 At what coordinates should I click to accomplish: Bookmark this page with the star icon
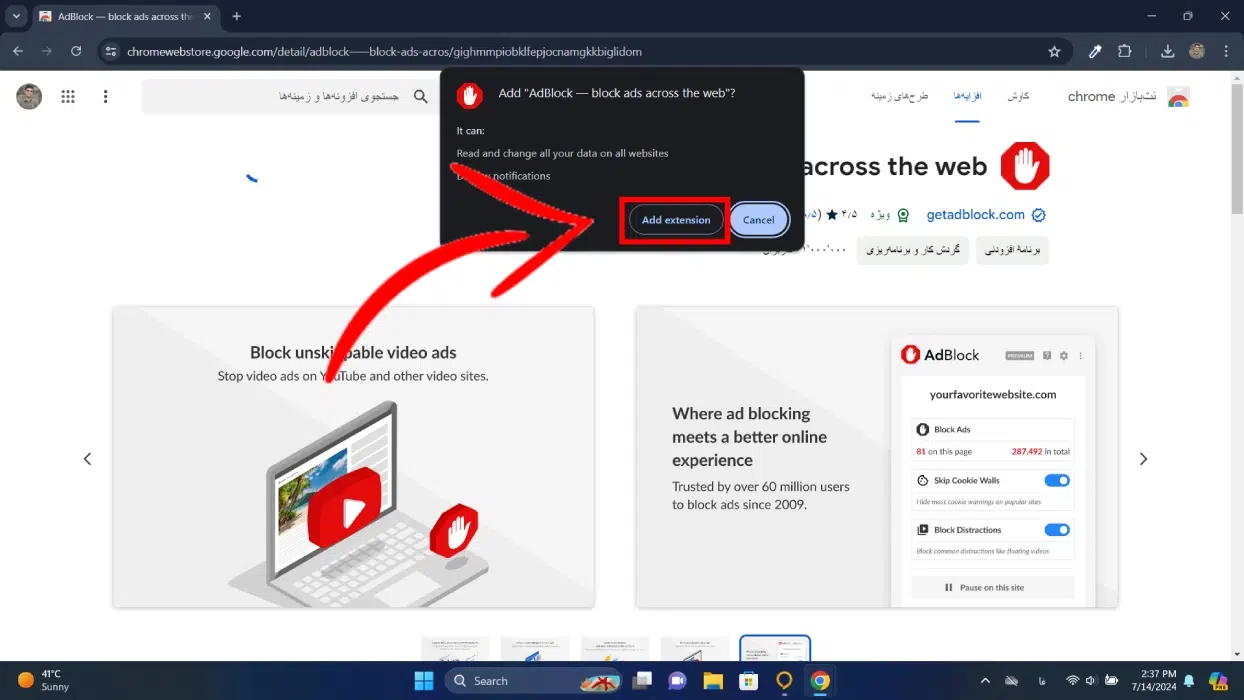(x=1054, y=51)
